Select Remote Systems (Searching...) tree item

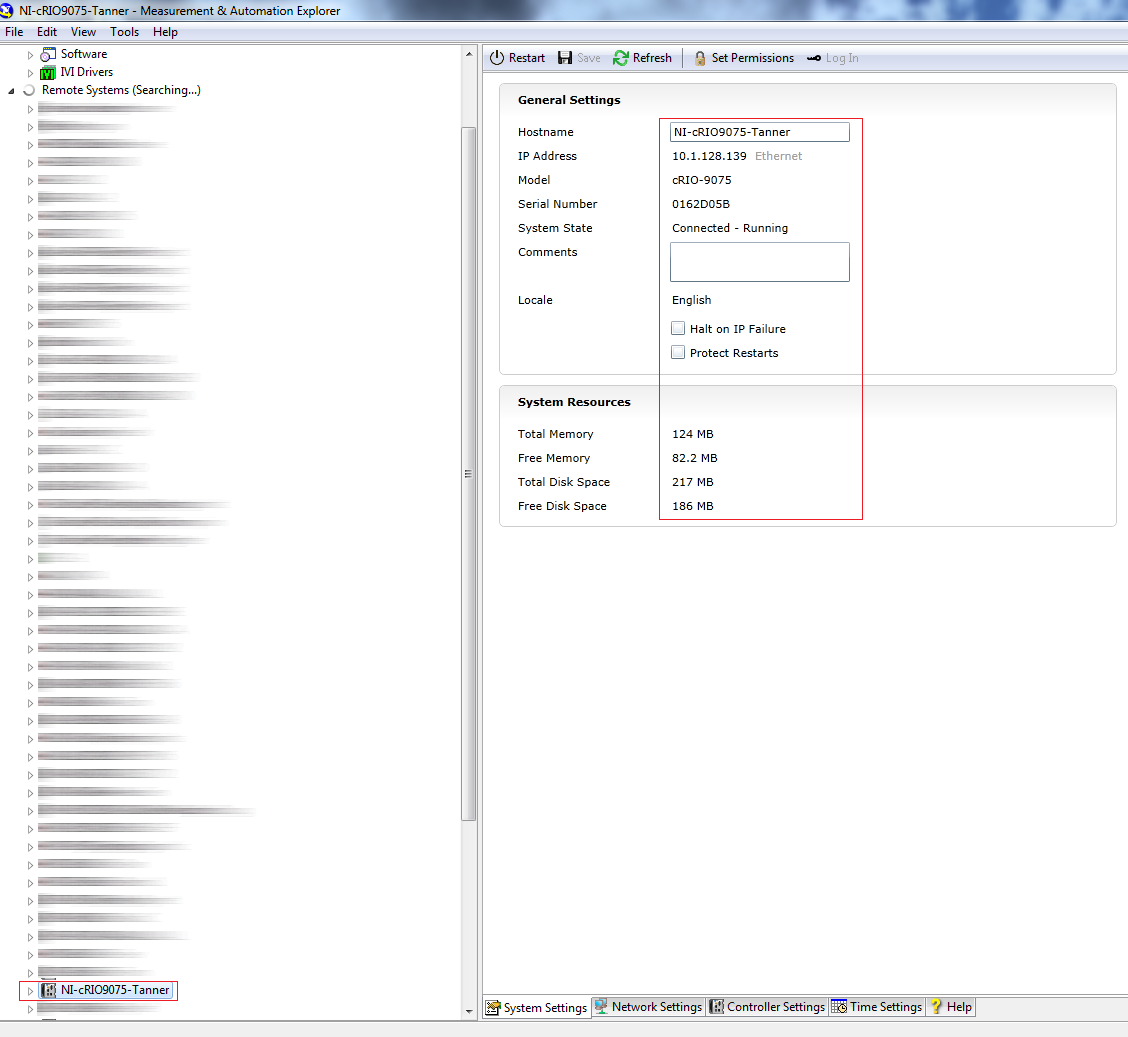(121, 90)
